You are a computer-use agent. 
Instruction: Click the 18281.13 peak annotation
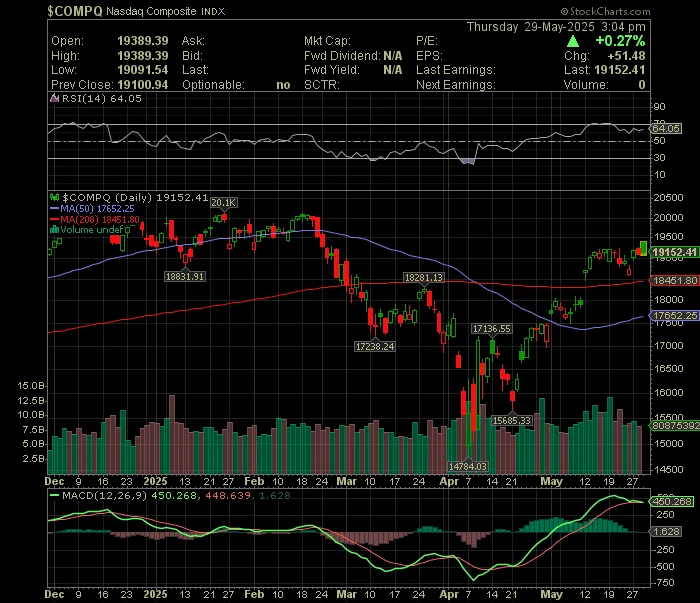click(424, 278)
